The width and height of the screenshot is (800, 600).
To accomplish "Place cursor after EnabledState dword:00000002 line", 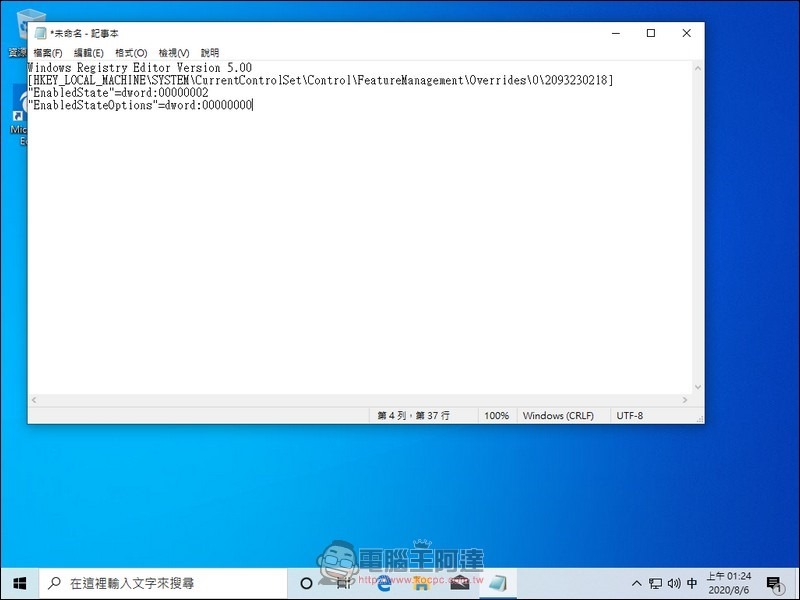I will pyautogui.click(x=209, y=93).
